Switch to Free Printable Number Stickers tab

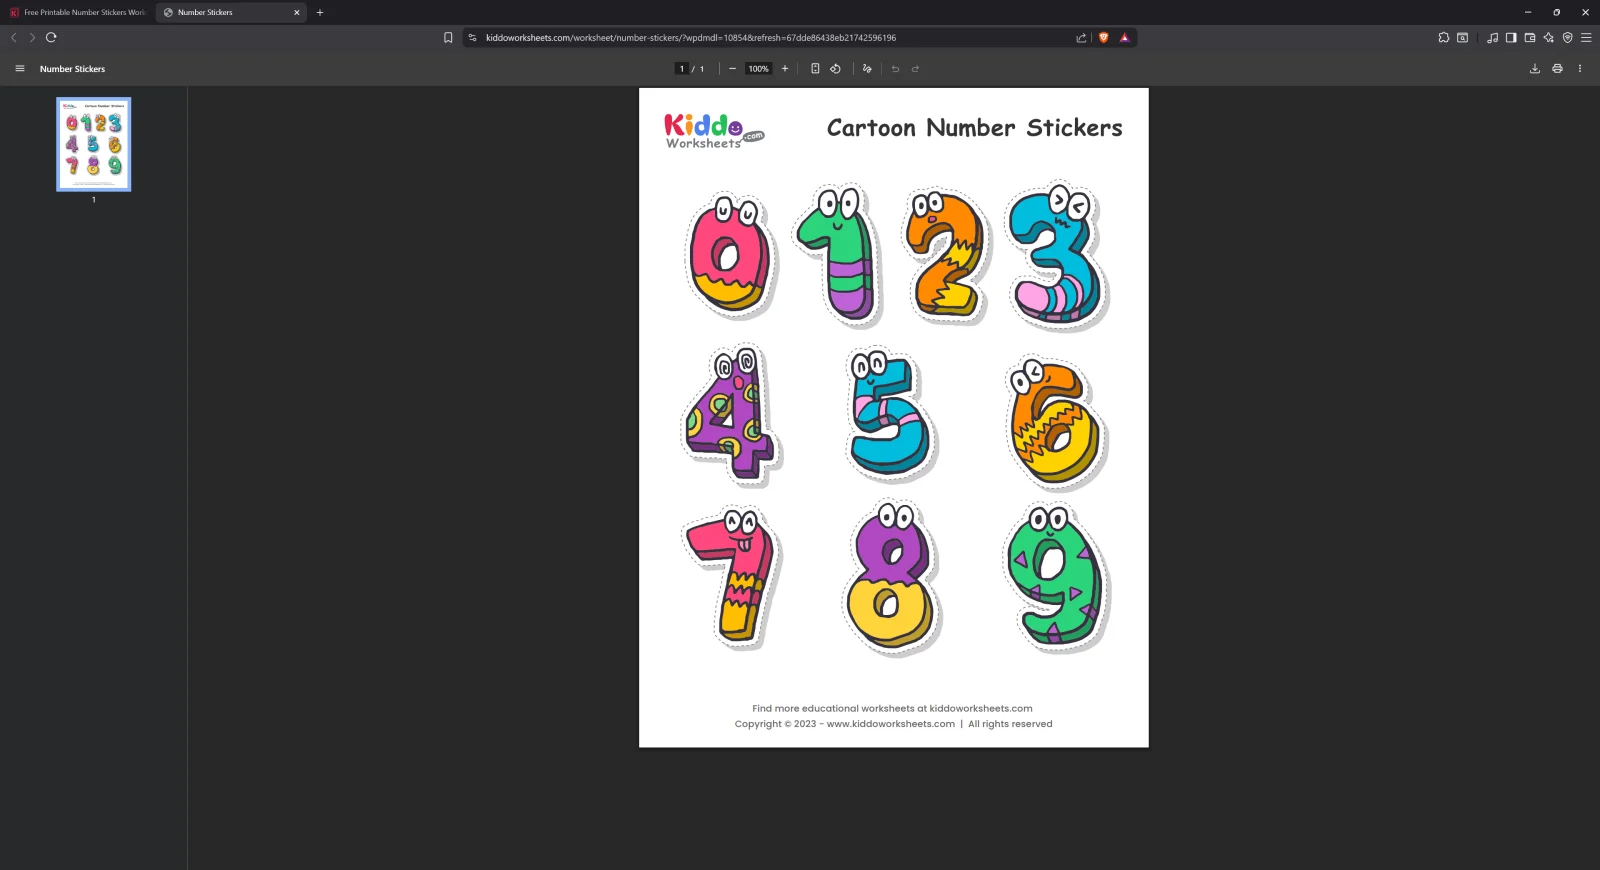78,13
